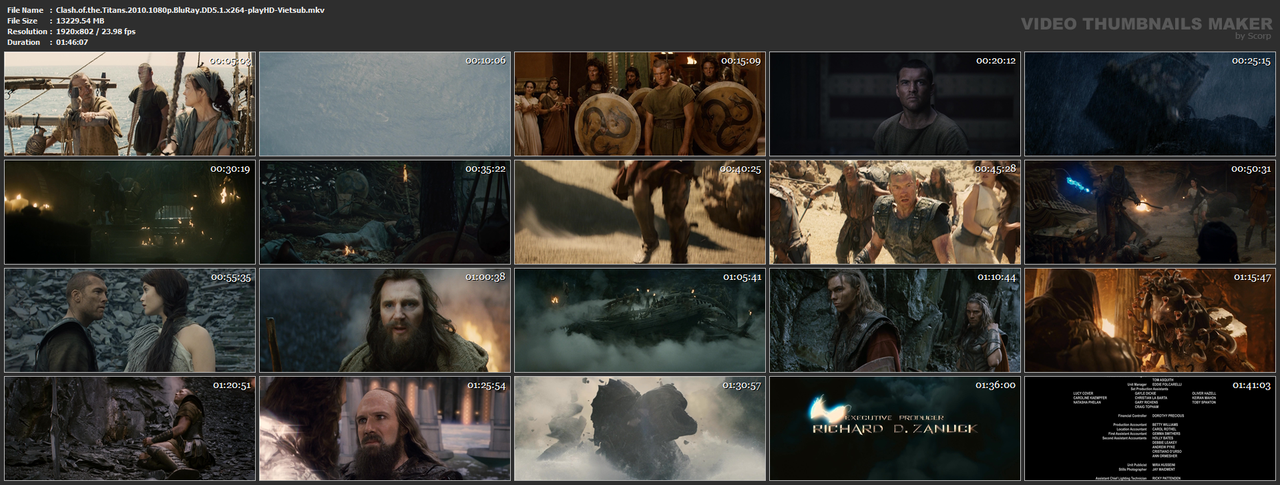Click the floating rocks thumbnail 01:30:57
1280x485 pixels.
(640, 428)
